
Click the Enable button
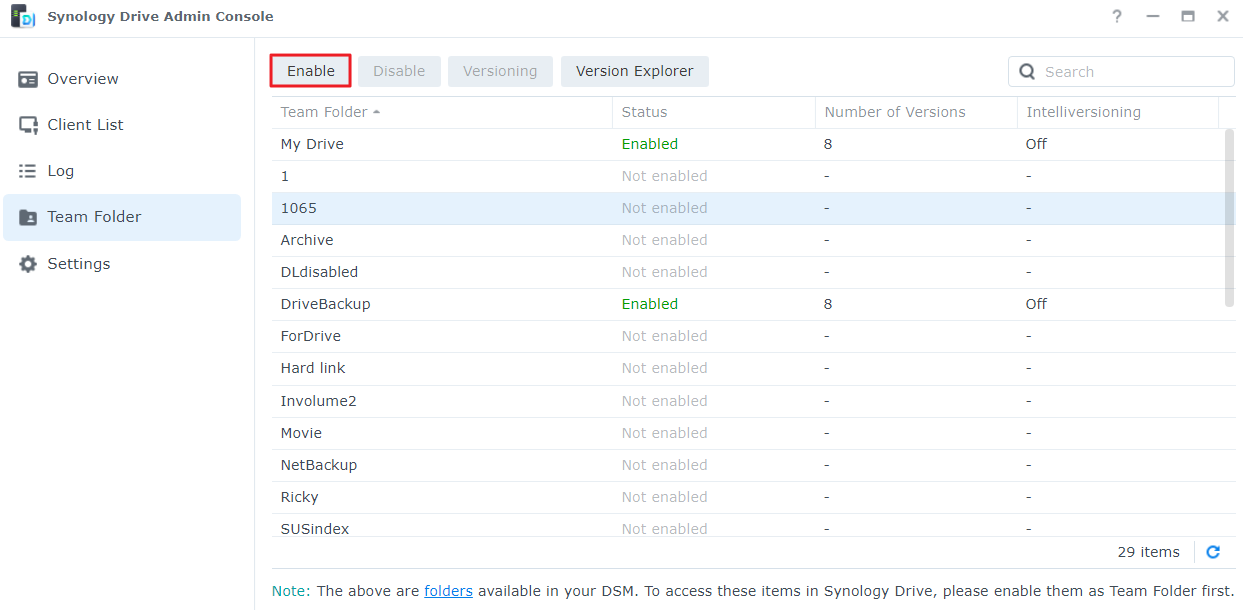click(311, 71)
